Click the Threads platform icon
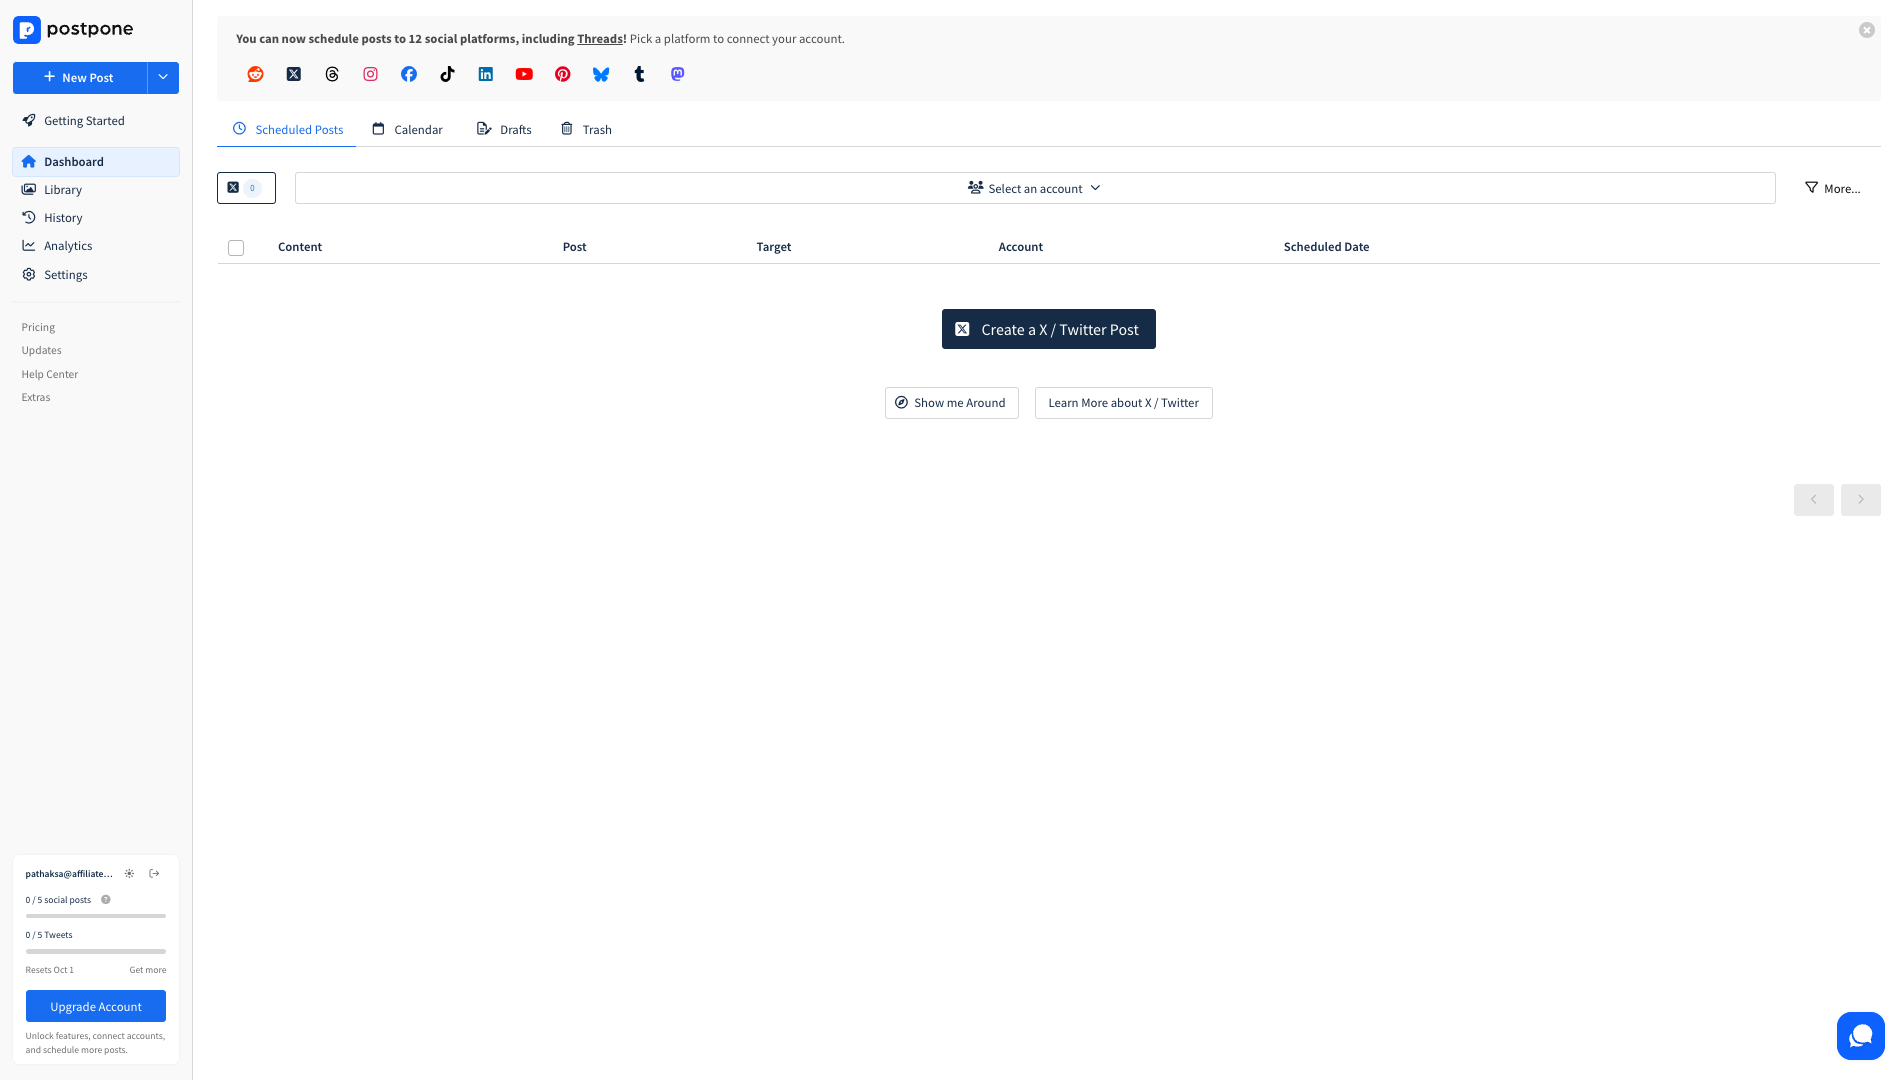This screenshot has width=1902, height=1080. pos(332,74)
